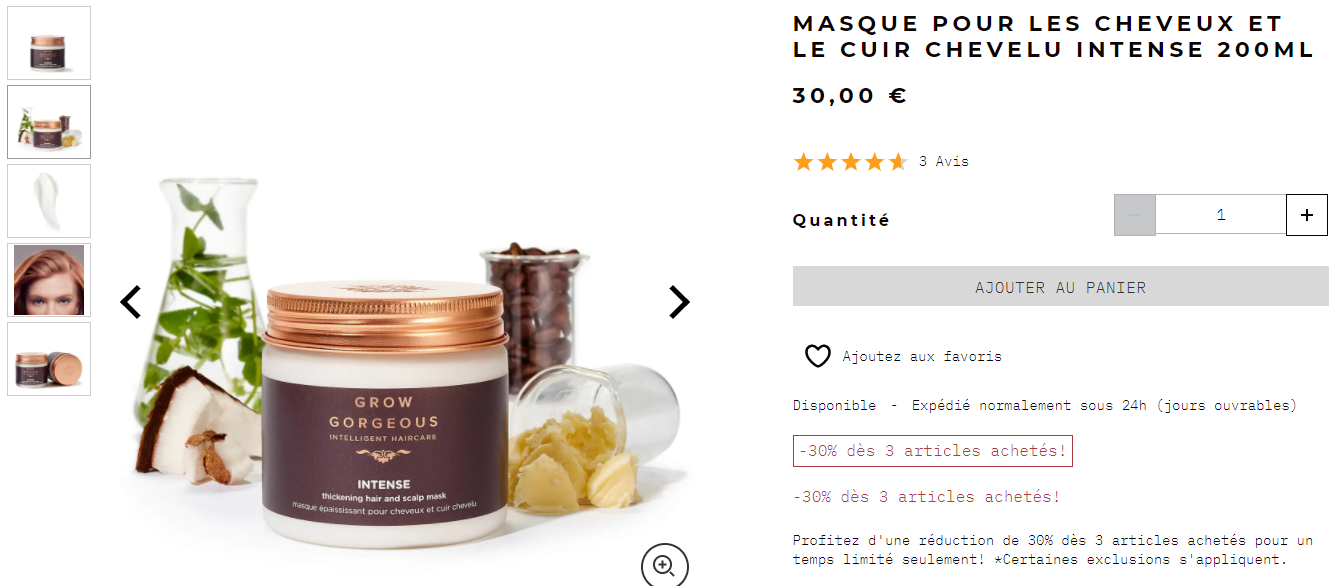Show the previous product image arrow
Image resolution: width=1342 pixels, height=586 pixels.
(x=131, y=302)
